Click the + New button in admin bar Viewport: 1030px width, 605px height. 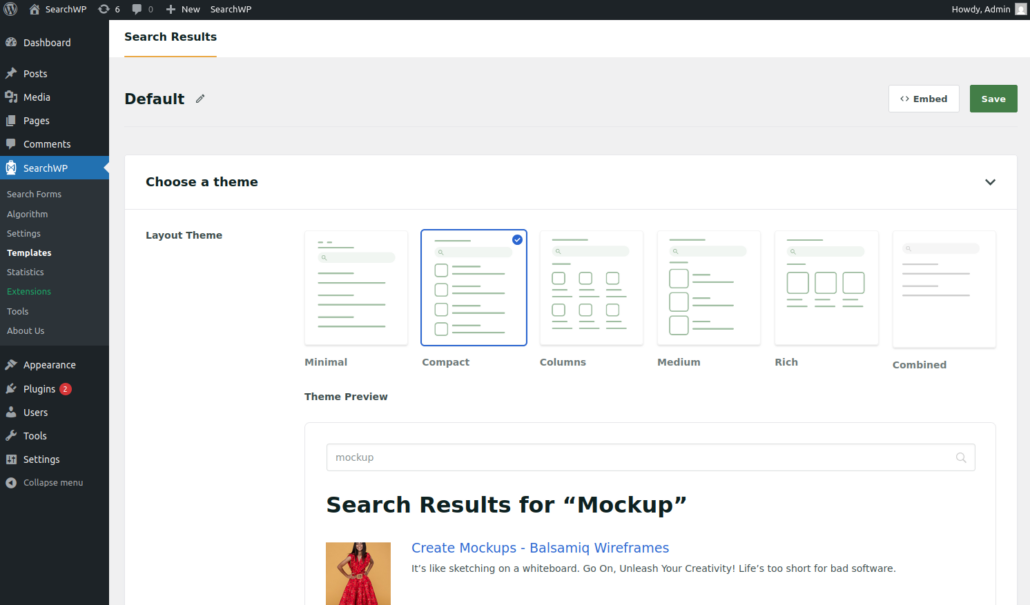[181, 9]
